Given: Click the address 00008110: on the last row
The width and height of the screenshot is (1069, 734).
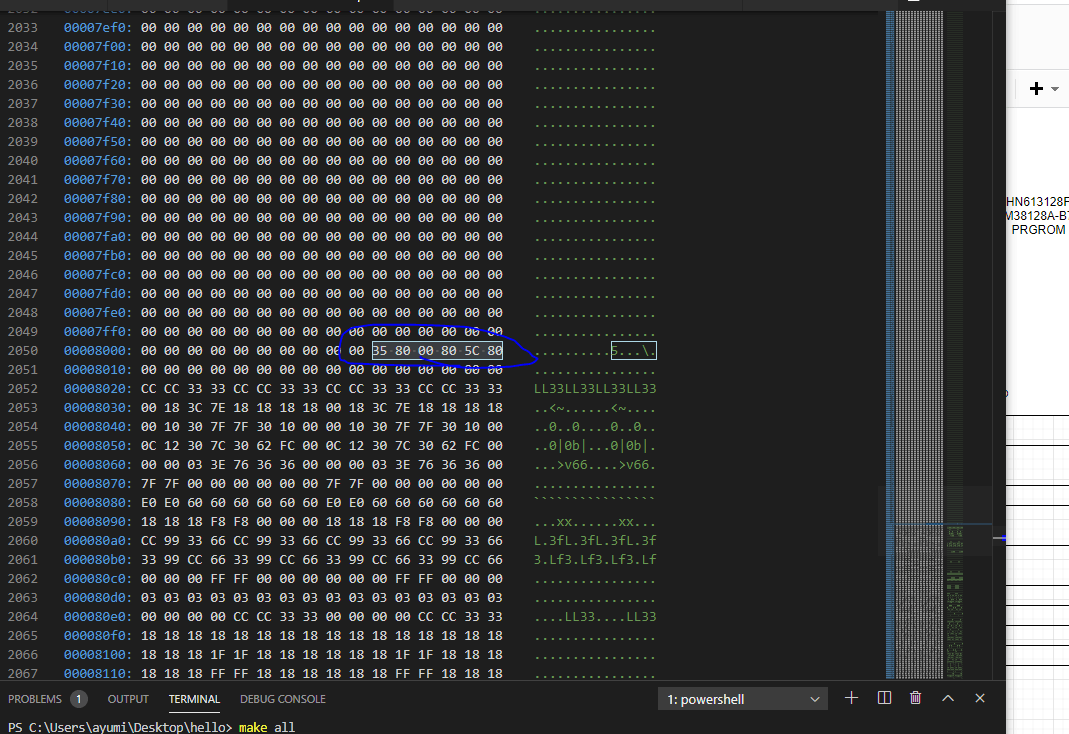Looking at the screenshot, I should (98, 673).
